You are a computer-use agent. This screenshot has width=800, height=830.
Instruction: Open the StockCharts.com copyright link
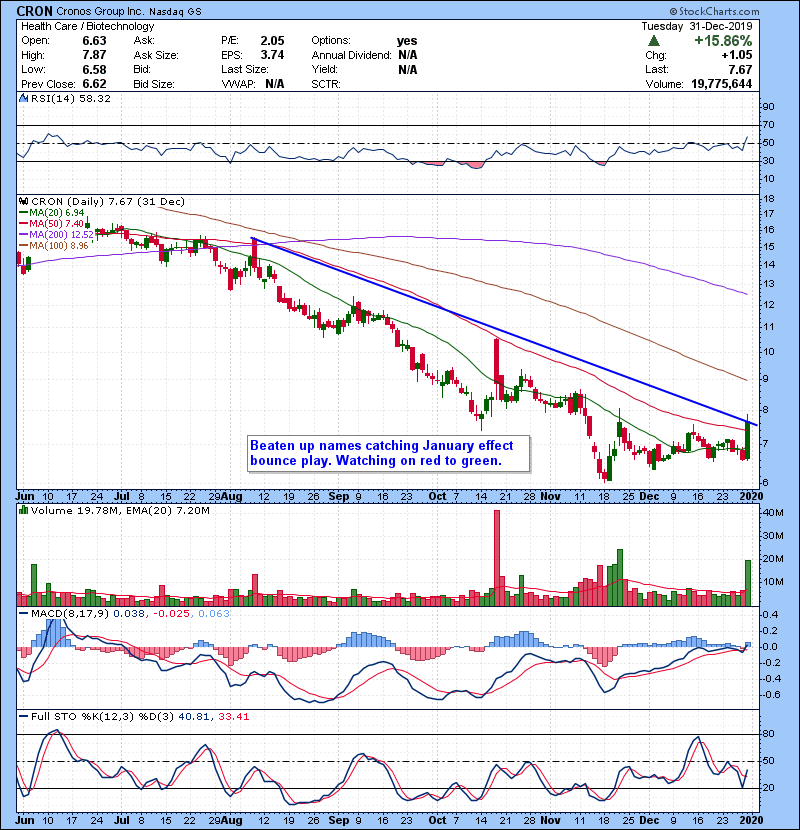tap(714, 11)
